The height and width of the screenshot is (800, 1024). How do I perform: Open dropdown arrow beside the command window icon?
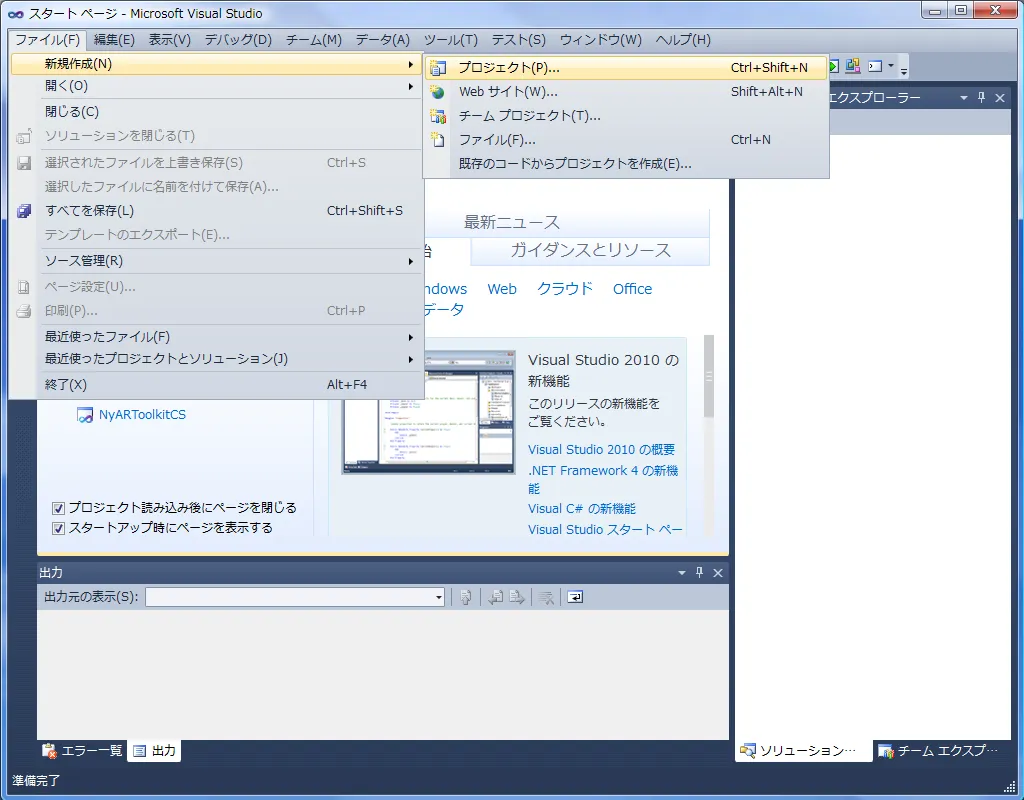(x=891, y=65)
